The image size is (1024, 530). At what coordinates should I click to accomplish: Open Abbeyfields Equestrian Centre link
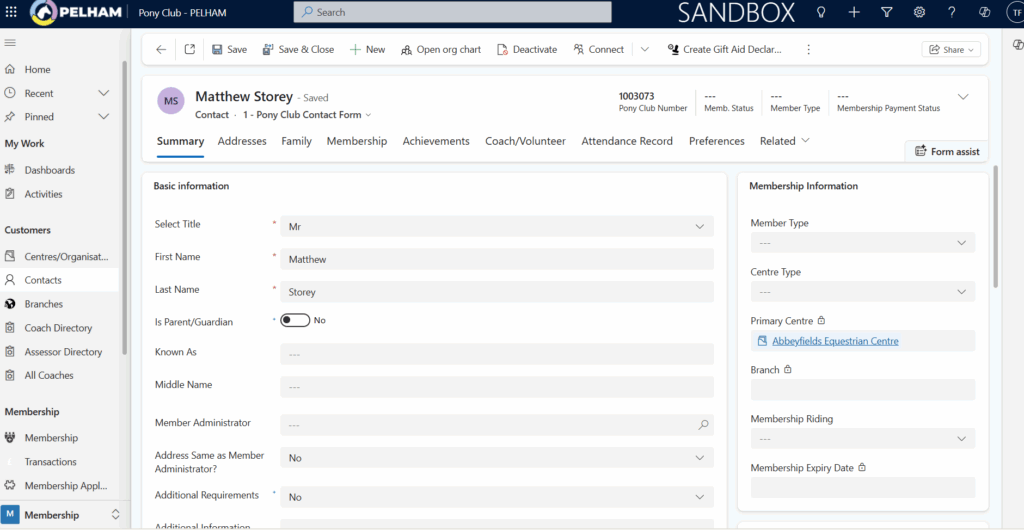click(x=835, y=341)
